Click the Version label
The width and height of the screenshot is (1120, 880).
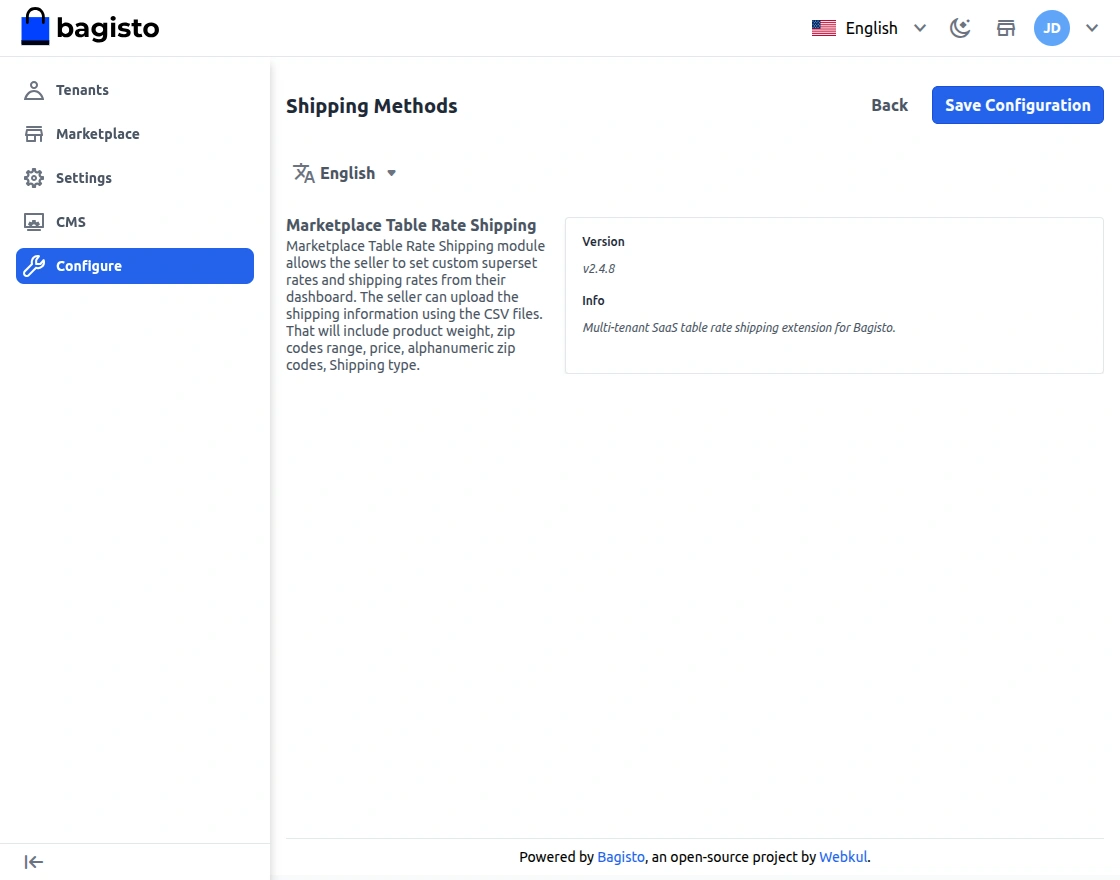[603, 241]
